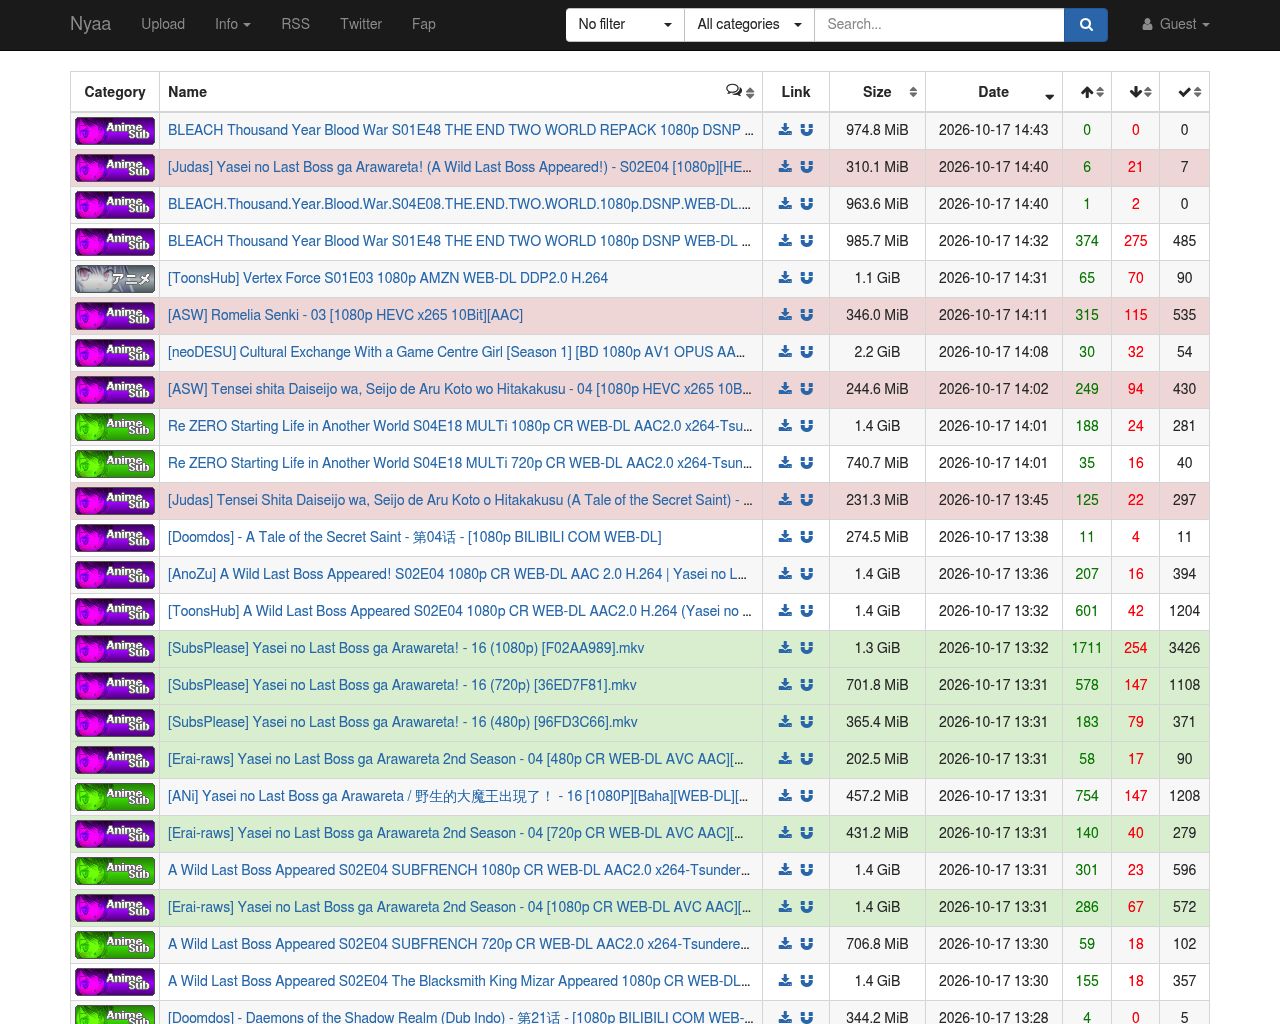
Task: Focus the Search text field
Action: 939,24
